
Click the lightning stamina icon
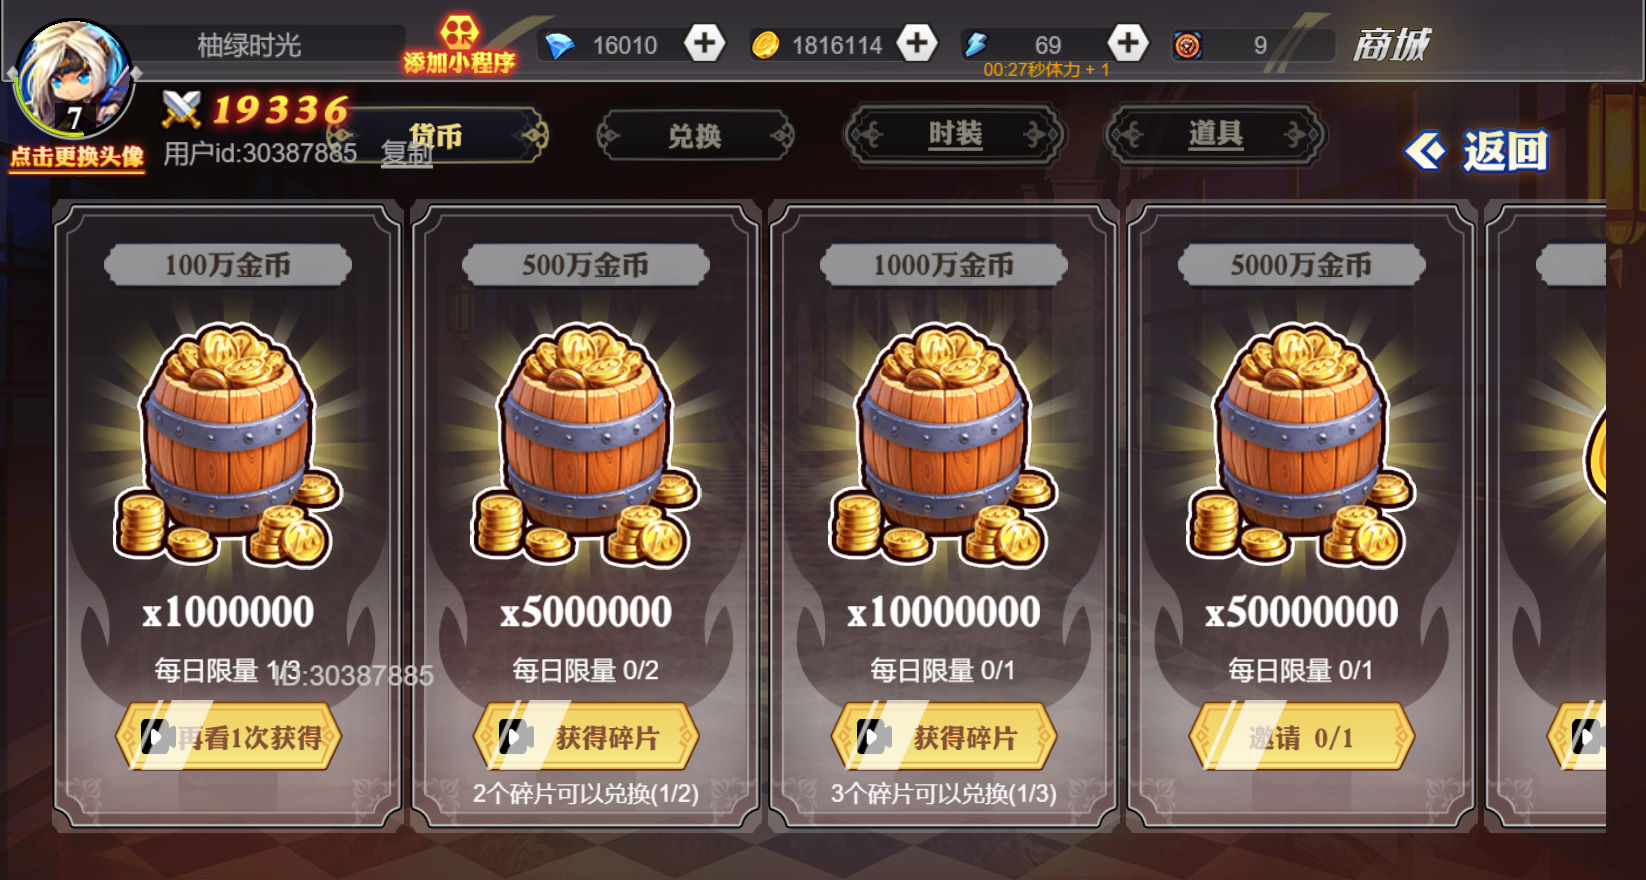coord(976,44)
